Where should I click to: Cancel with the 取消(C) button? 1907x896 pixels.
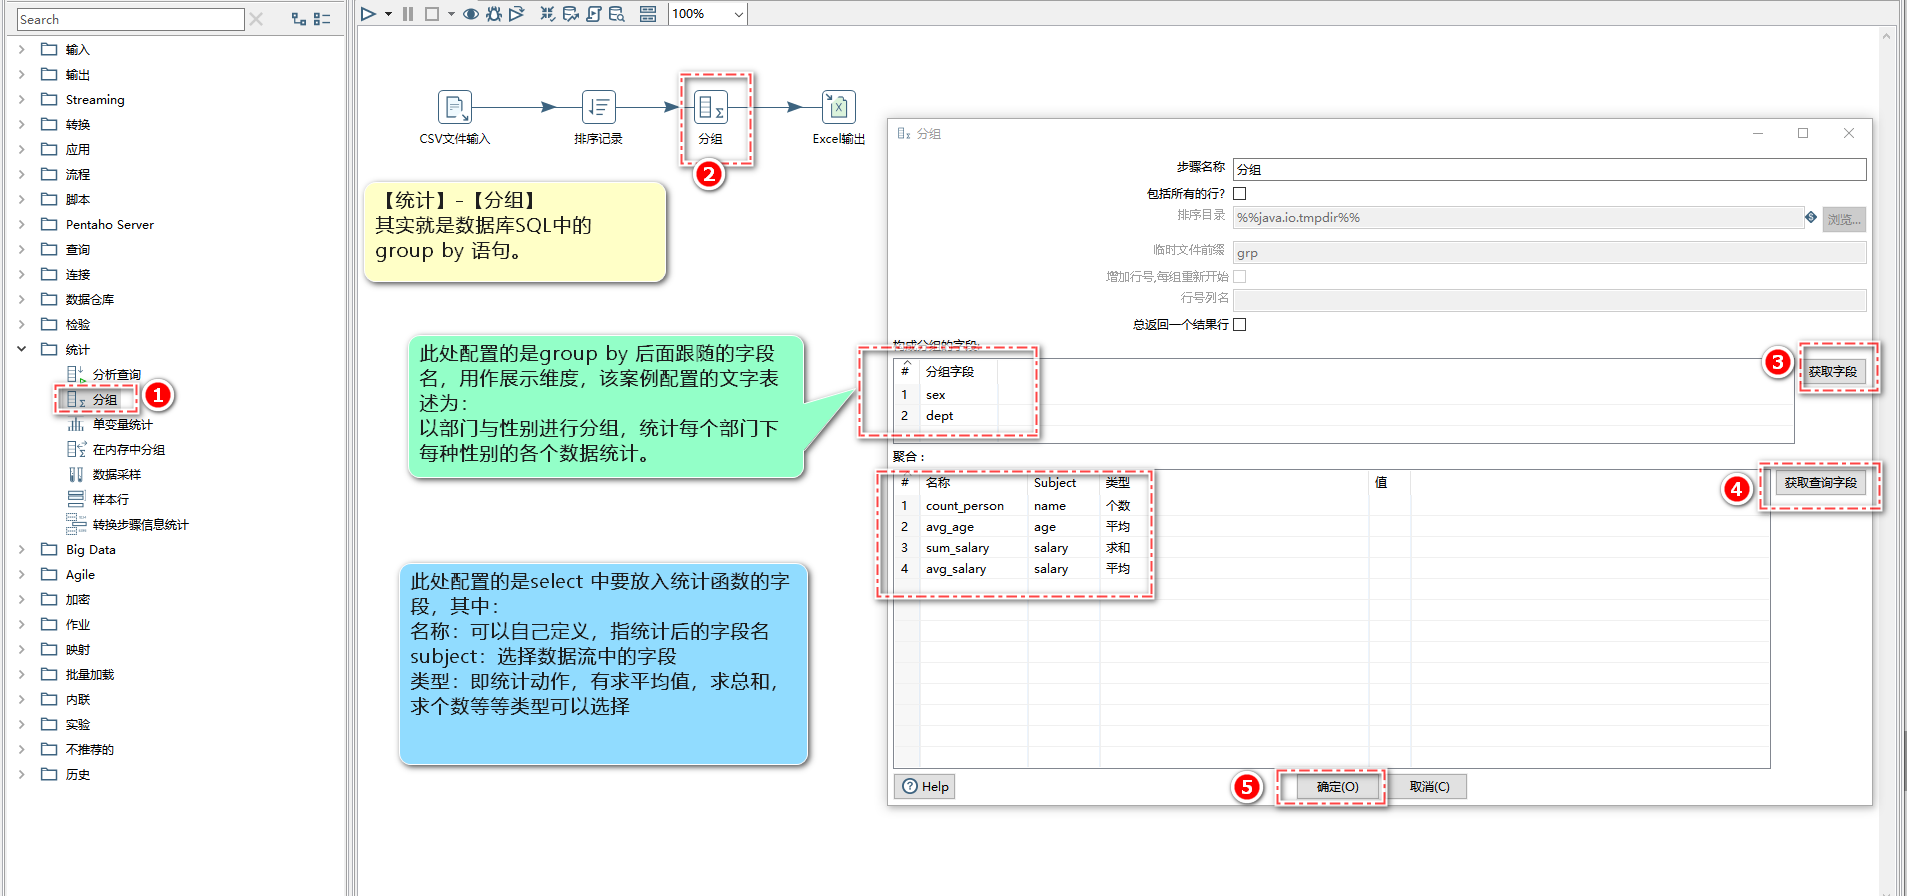(1430, 786)
